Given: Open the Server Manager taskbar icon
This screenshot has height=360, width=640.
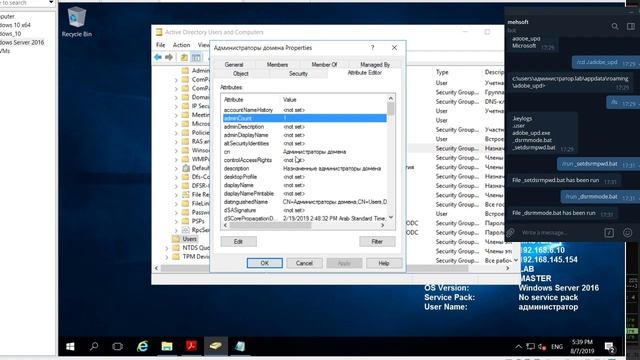Looking at the screenshot, I should (x=240, y=347).
